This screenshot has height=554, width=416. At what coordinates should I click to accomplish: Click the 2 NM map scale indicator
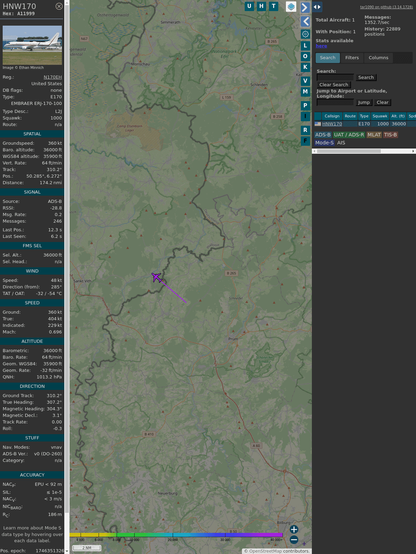[87, 548]
